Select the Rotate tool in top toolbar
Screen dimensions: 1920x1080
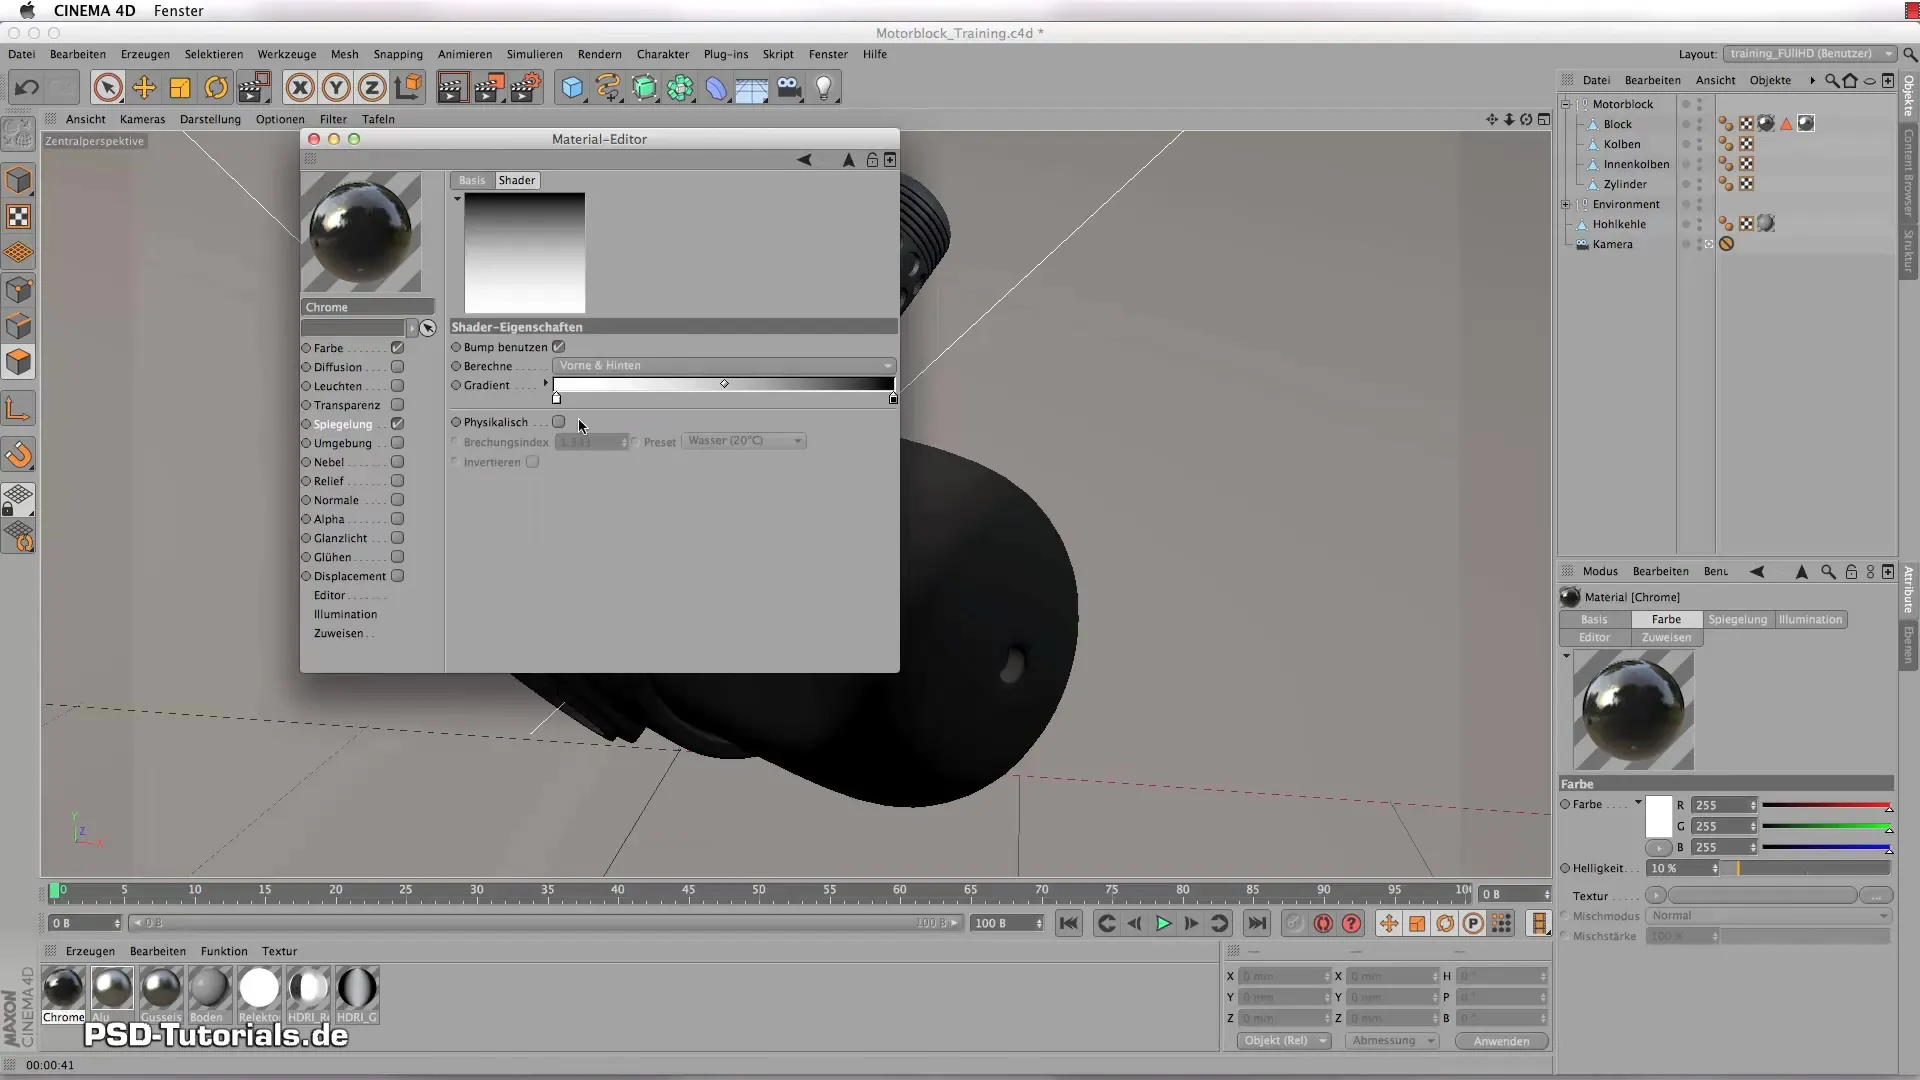tap(216, 88)
